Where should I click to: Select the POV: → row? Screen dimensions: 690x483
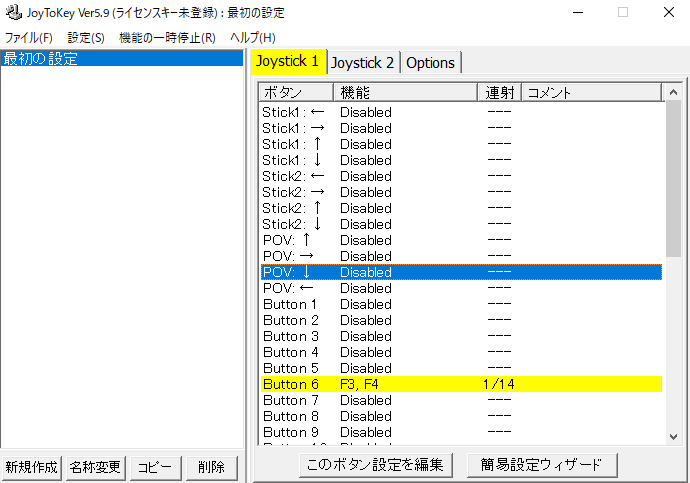point(461,256)
